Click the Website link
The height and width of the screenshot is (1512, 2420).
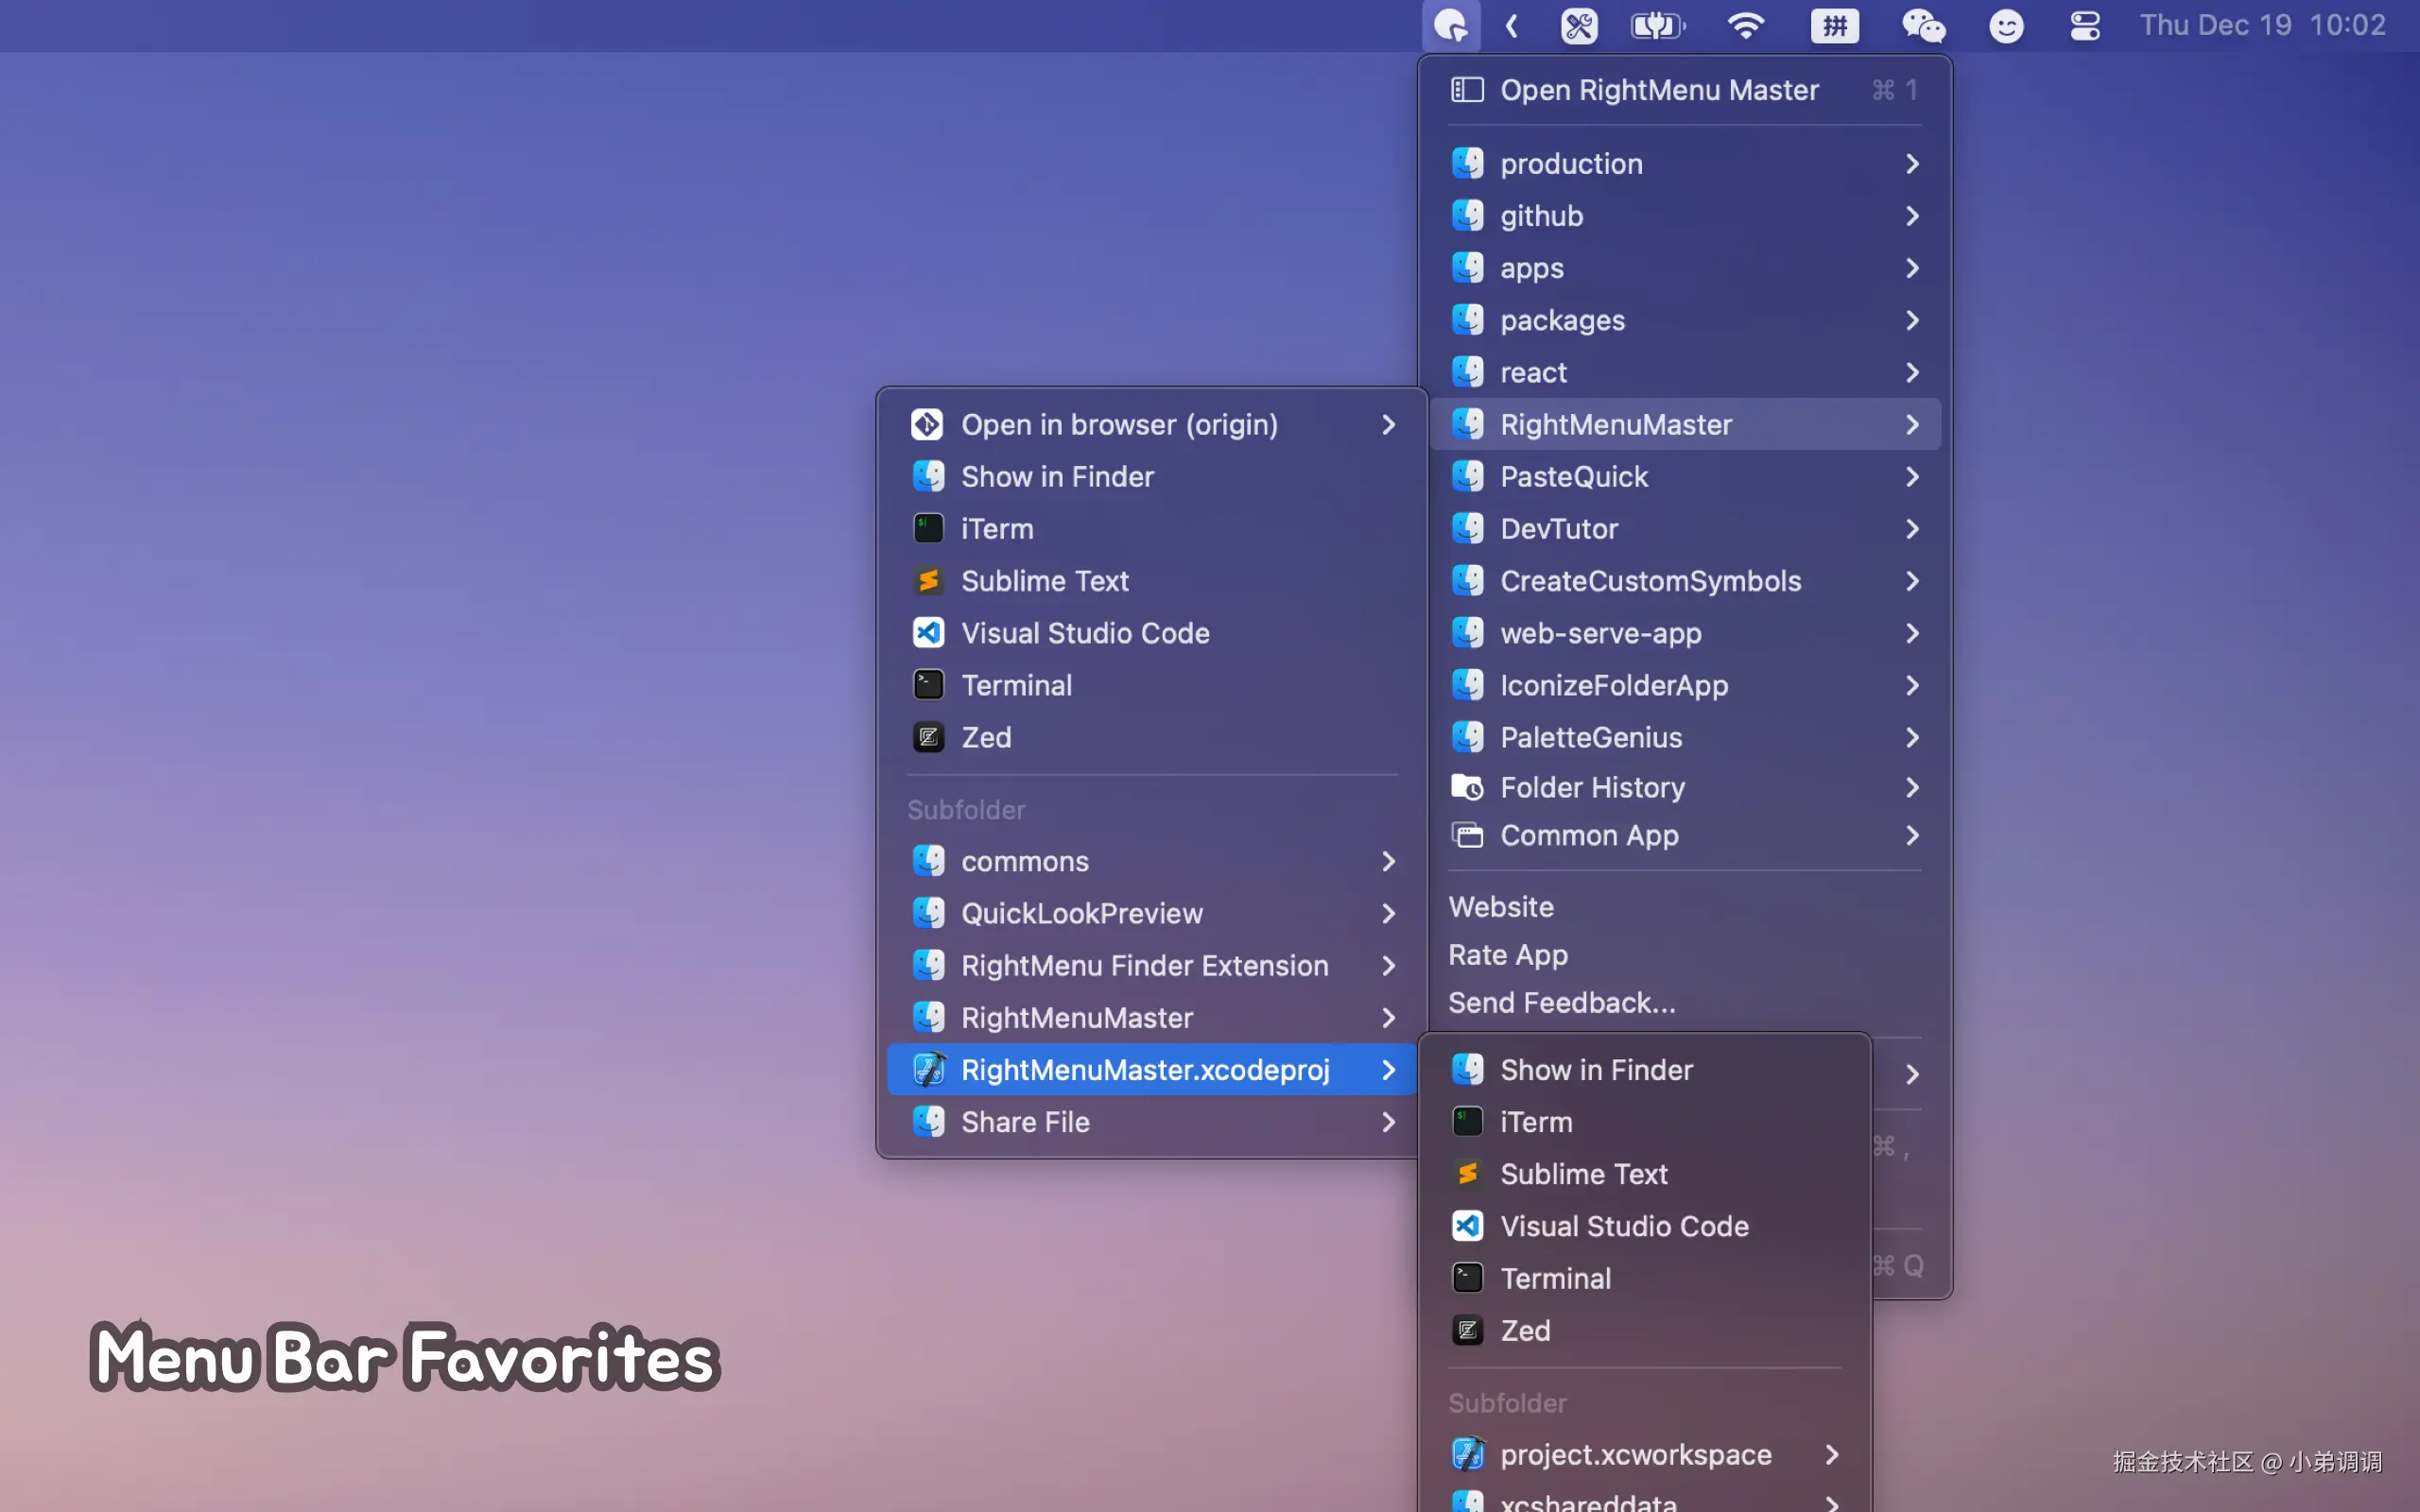pos(1500,907)
